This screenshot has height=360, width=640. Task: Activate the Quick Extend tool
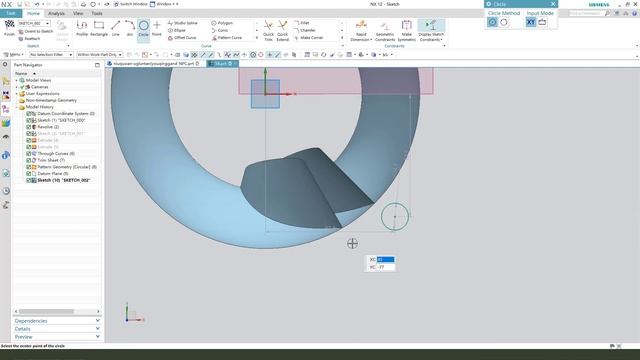click(x=282, y=31)
